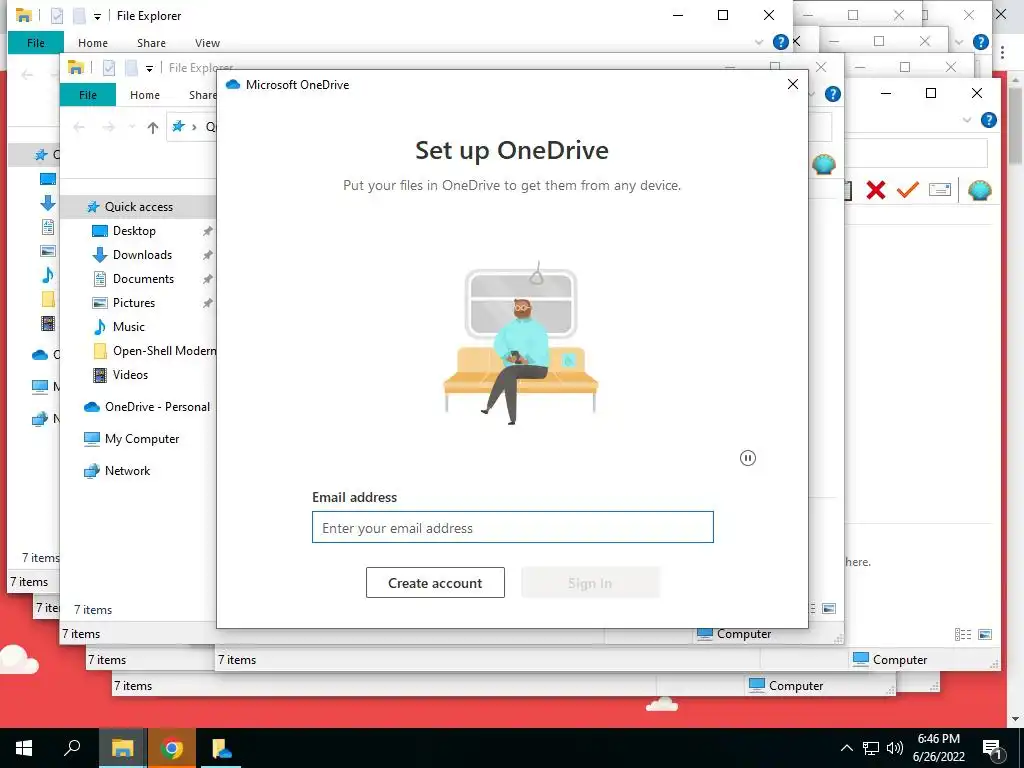The width and height of the screenshot is (1024, 768).
Task: Open the Share tab in rear Explorer window
Action: 151,42
